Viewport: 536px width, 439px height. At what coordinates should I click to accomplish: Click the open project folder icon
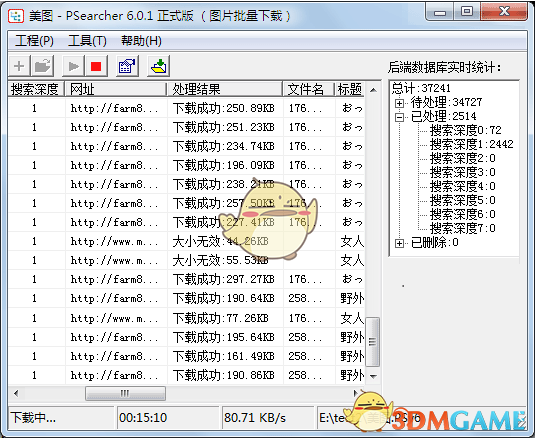tap(42, 66)
